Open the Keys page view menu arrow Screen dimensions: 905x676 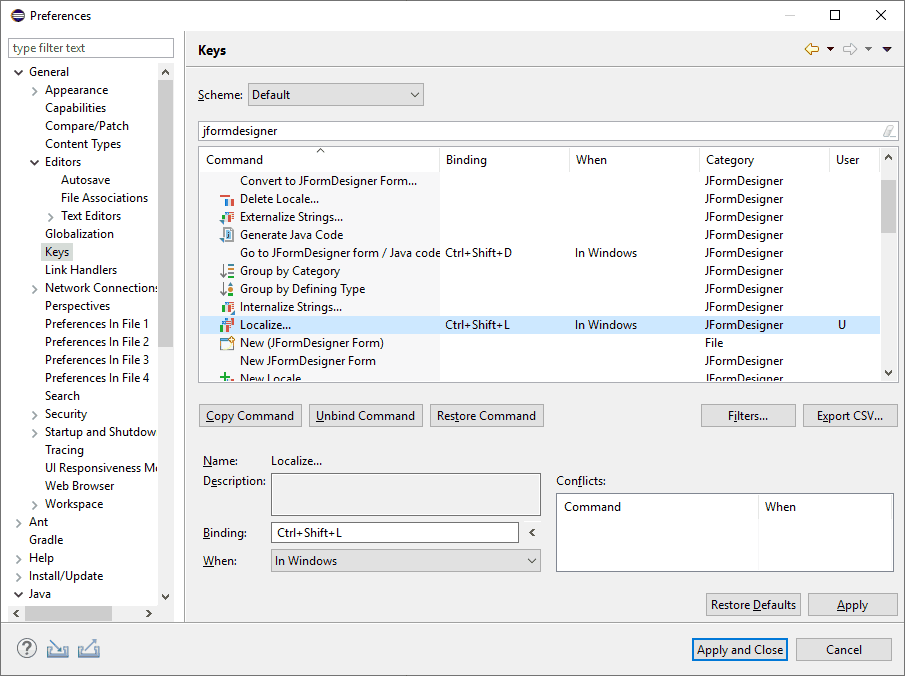click(x=887, y=49)
